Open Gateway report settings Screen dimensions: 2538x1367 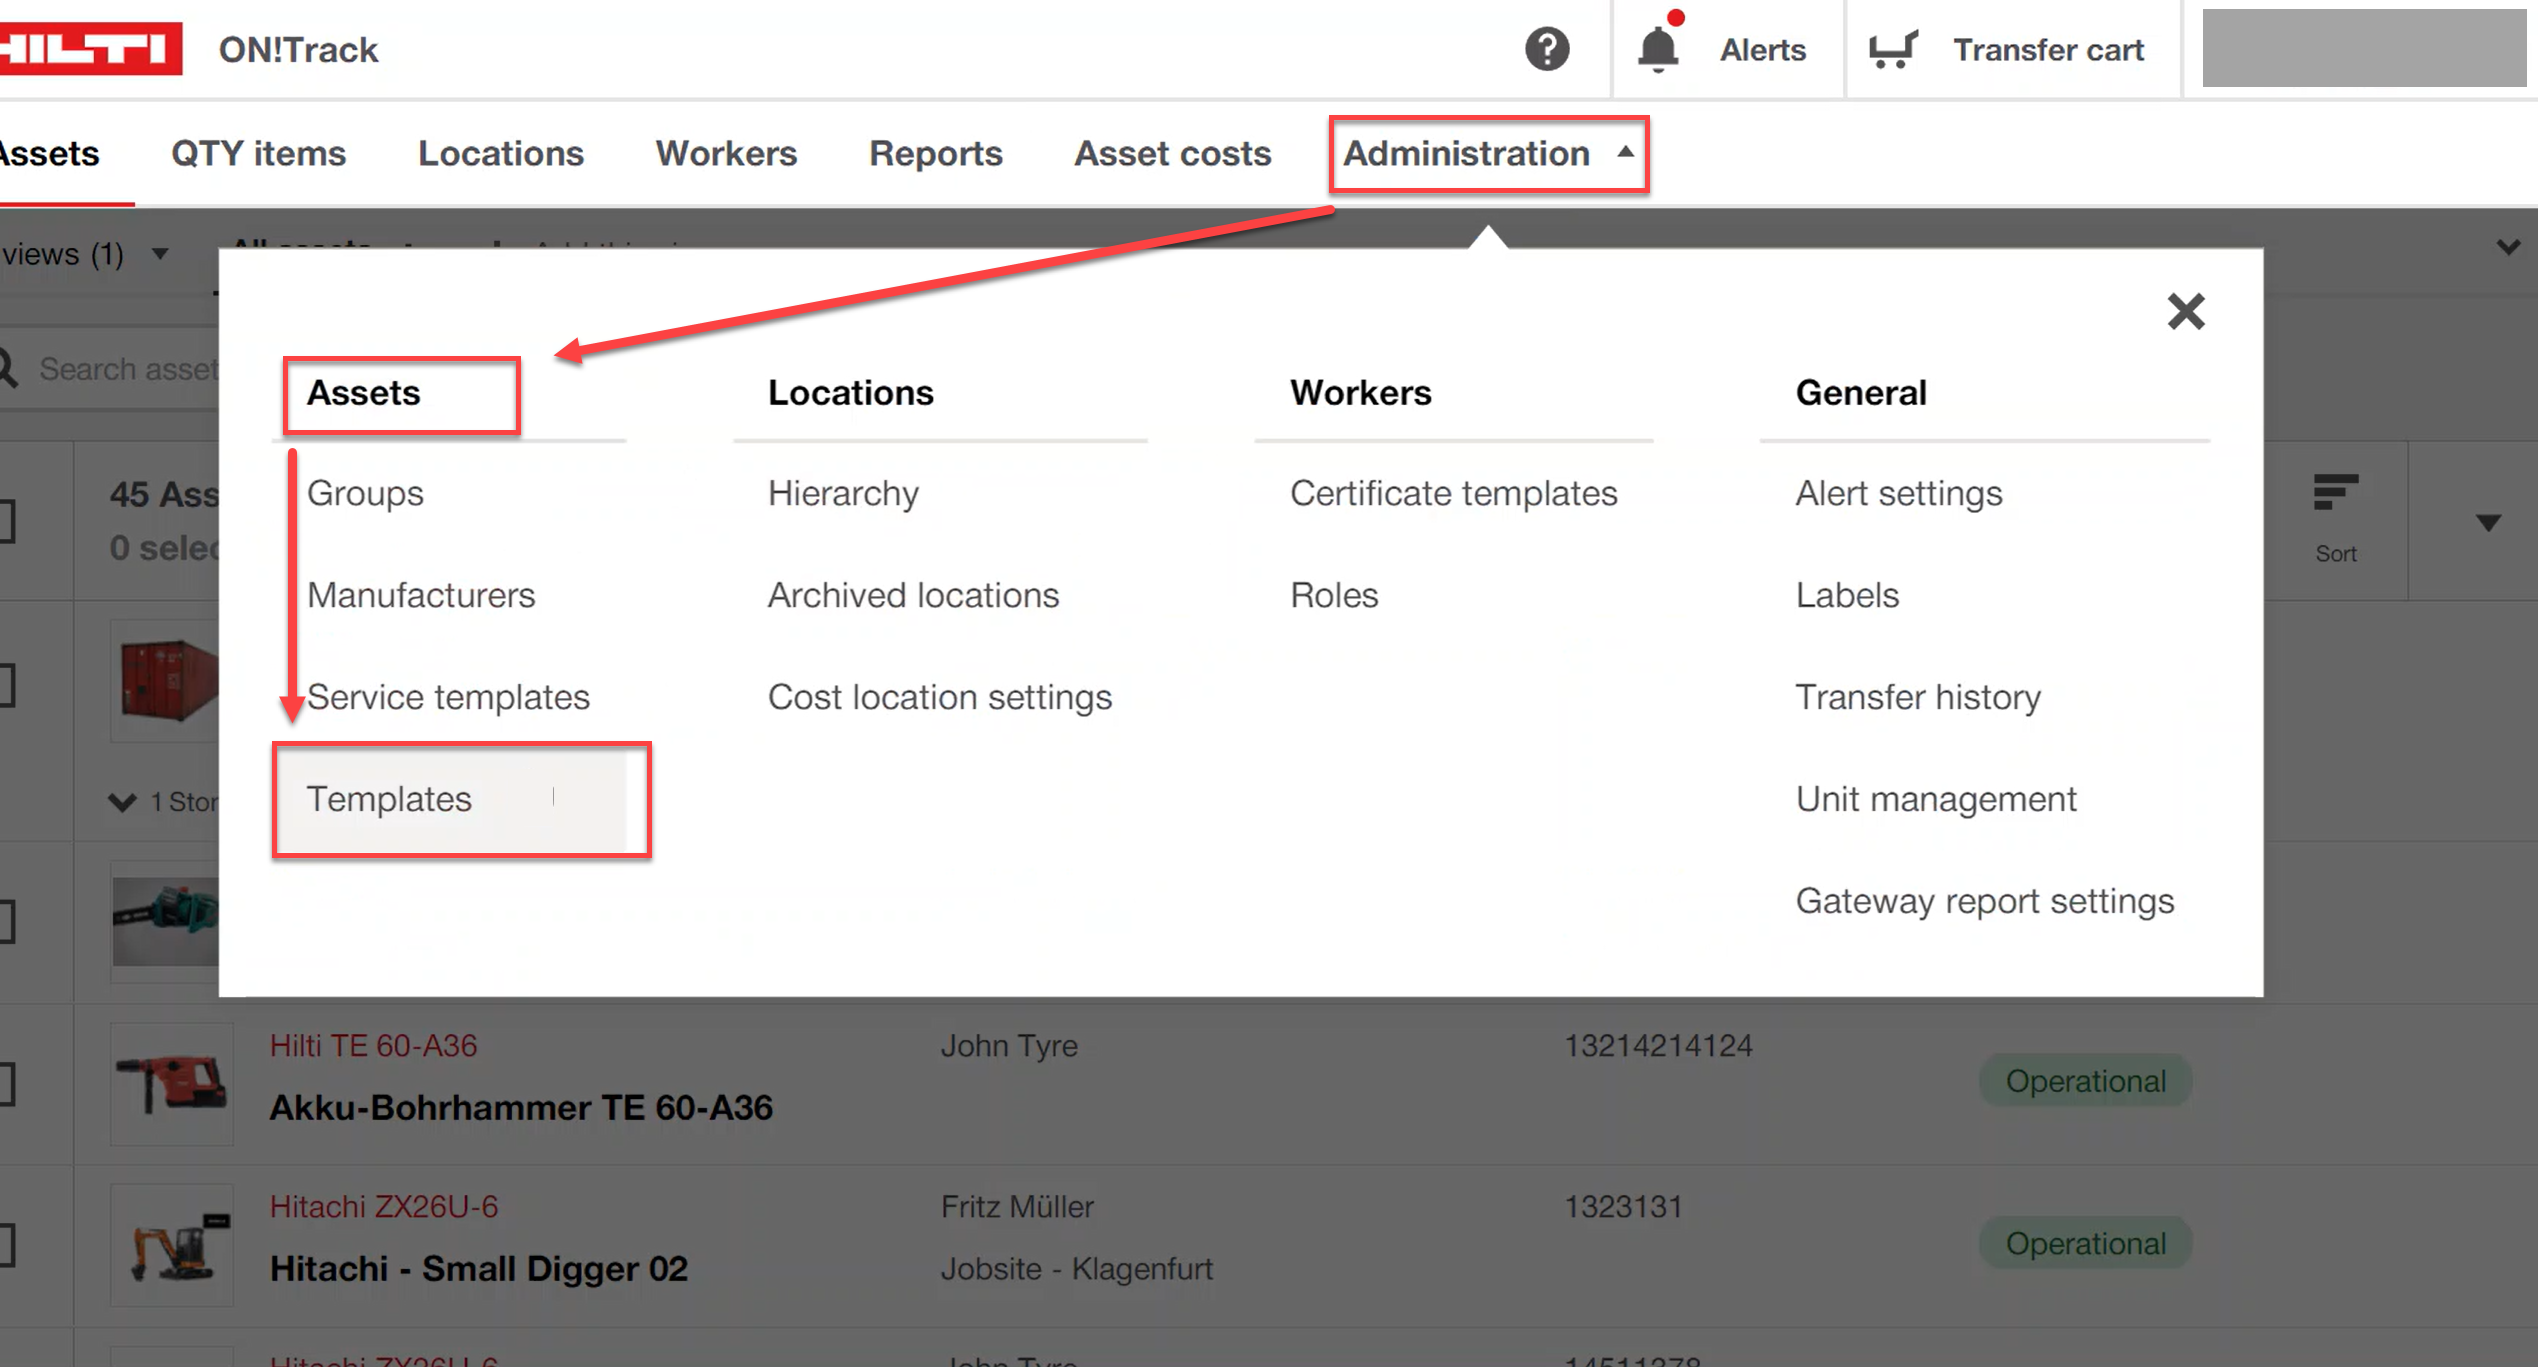click(1985, 901)
